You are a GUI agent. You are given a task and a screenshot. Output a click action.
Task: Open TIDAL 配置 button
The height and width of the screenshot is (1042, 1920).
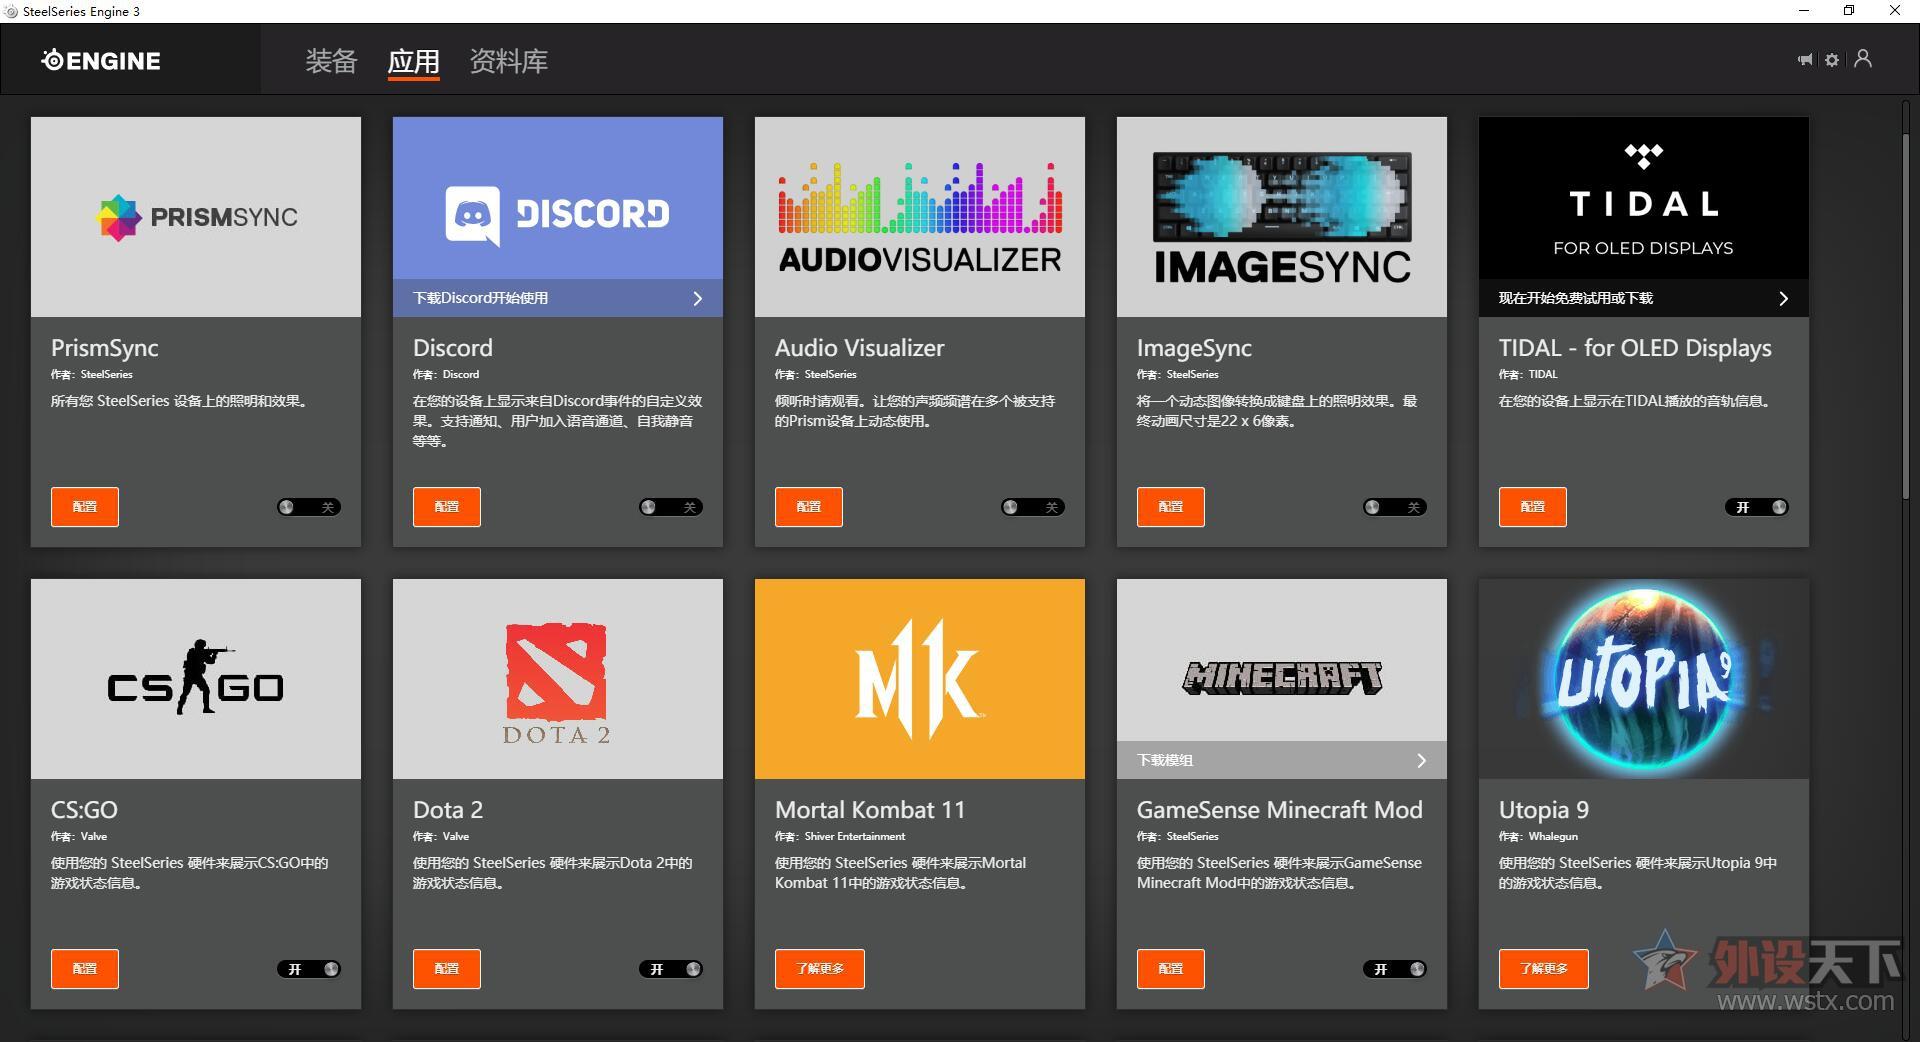point(1533,507)
